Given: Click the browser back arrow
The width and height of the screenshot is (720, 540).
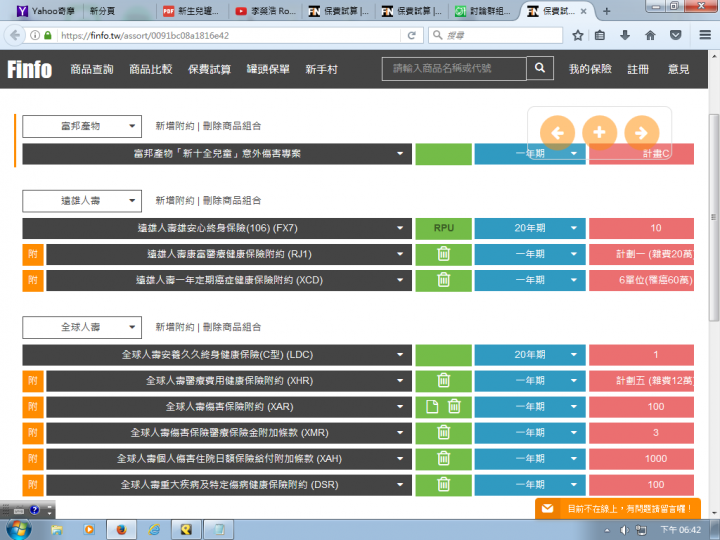Looking at the screenshot, I should 15,35.
